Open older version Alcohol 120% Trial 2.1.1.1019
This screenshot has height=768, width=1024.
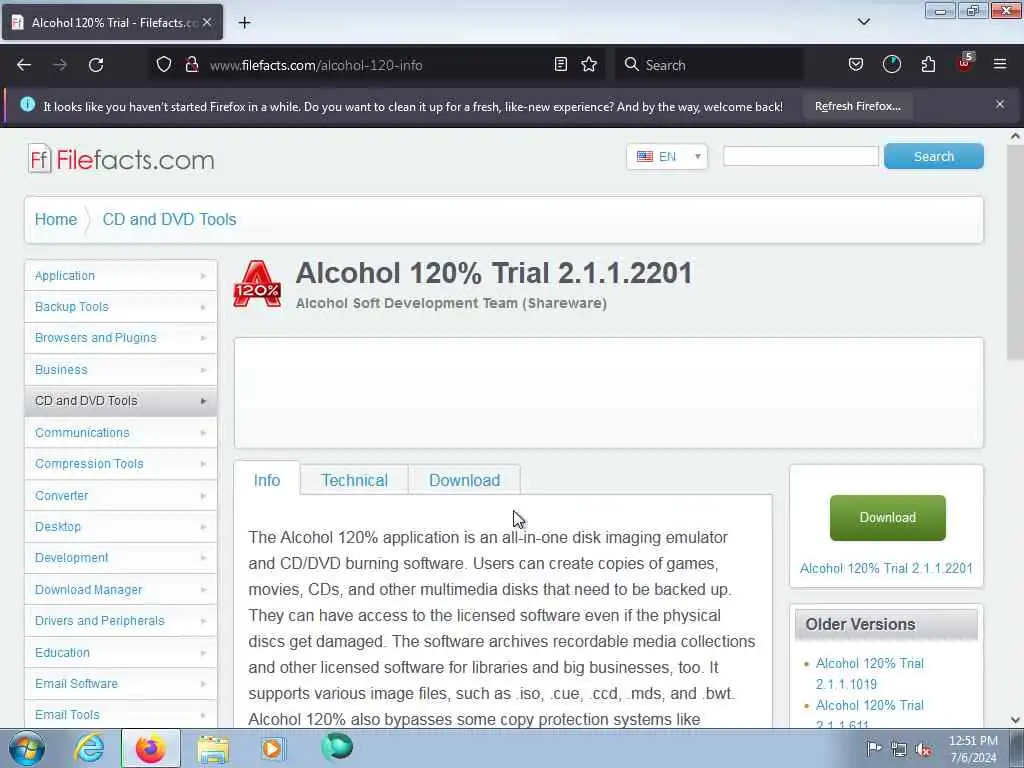(870, 674)
